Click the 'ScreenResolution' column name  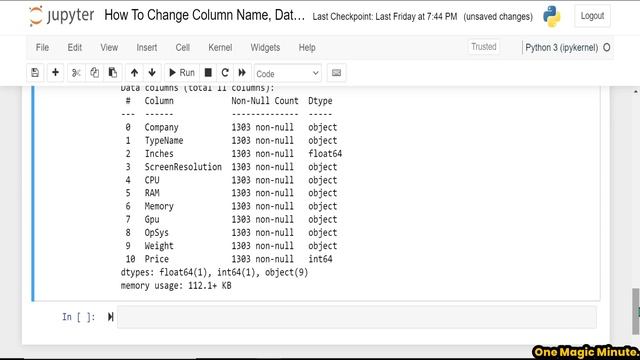pyautogui.click(x=183, y=167)
